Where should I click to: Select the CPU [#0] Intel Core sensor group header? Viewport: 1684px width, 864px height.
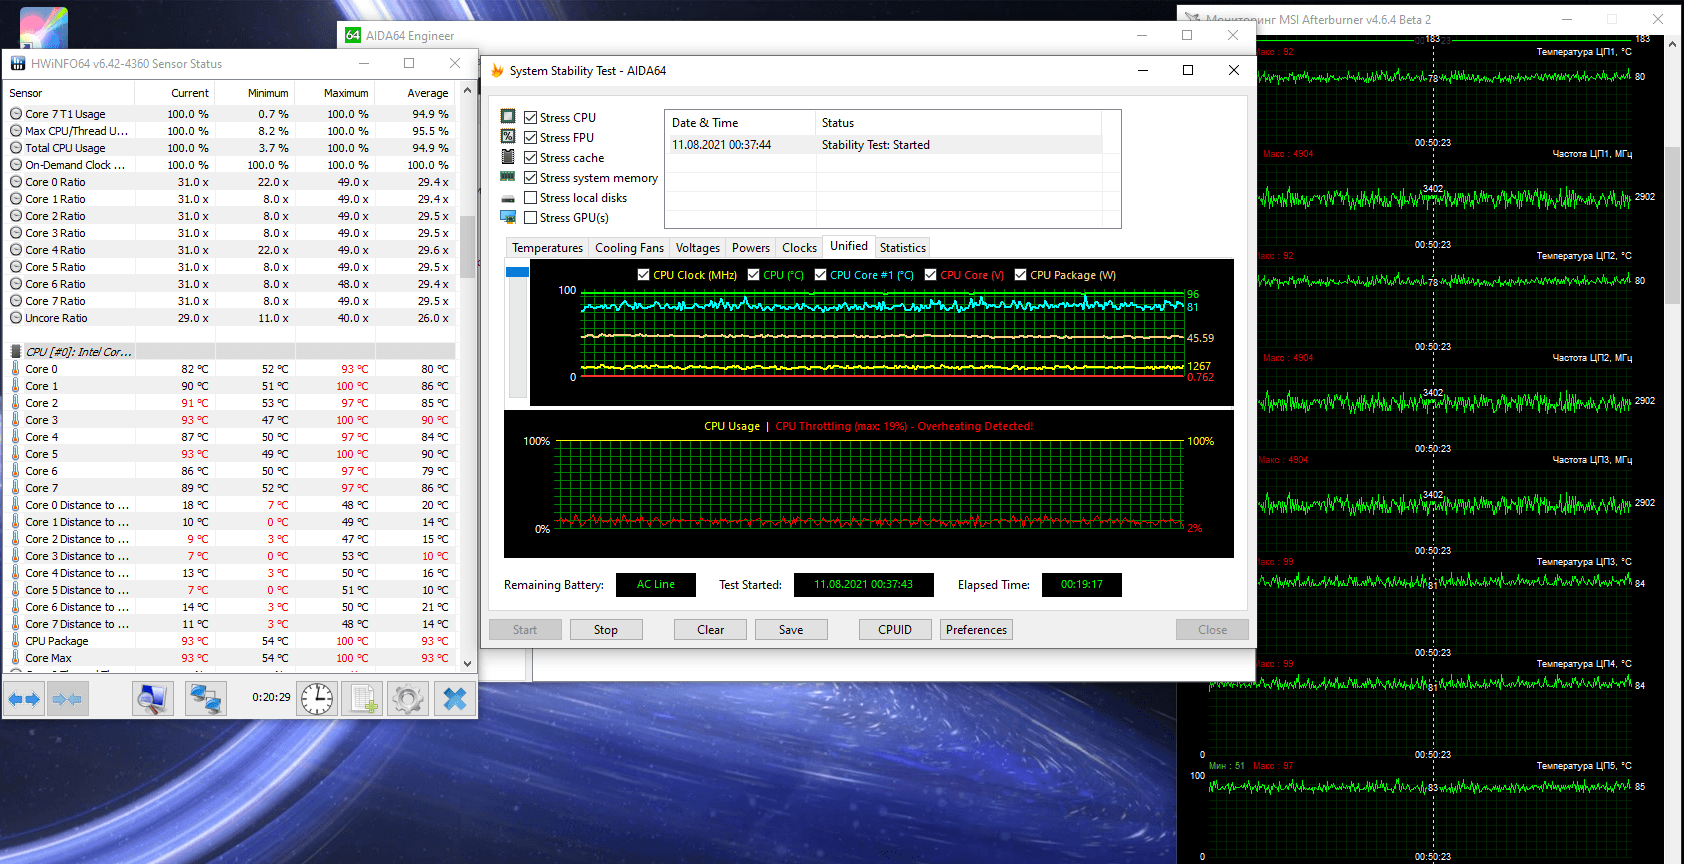tap(78, 352)
